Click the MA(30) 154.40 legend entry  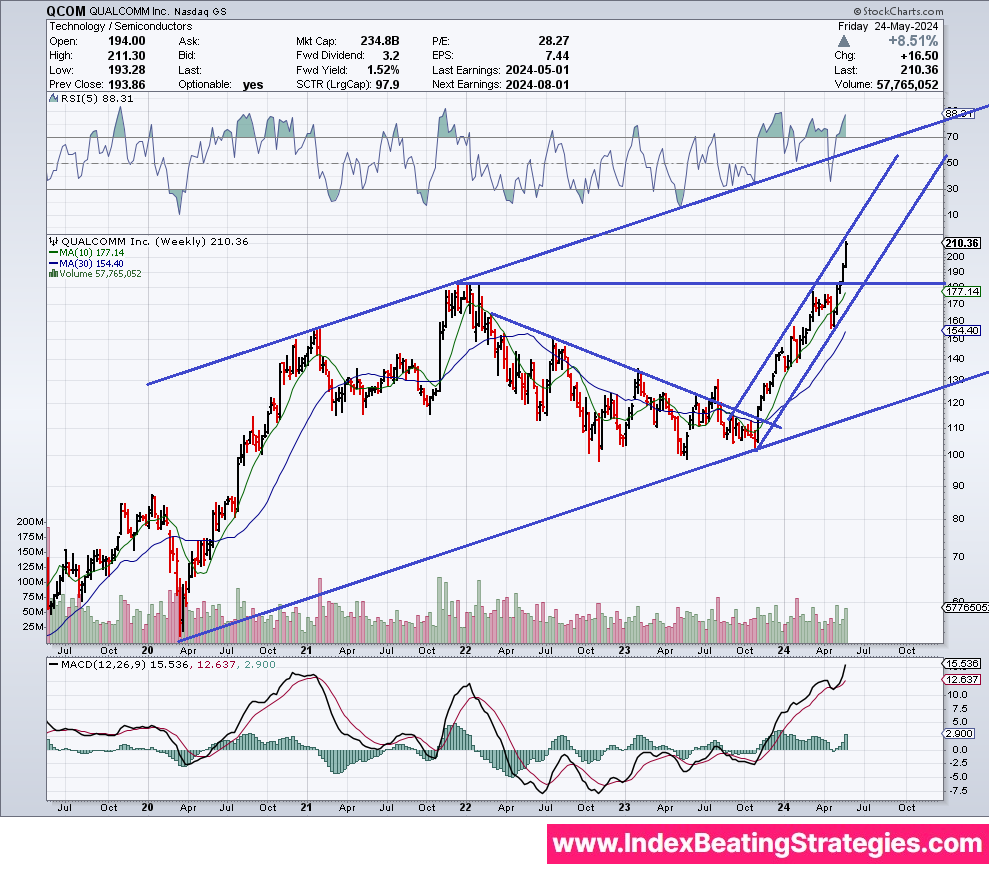[92, 264]
